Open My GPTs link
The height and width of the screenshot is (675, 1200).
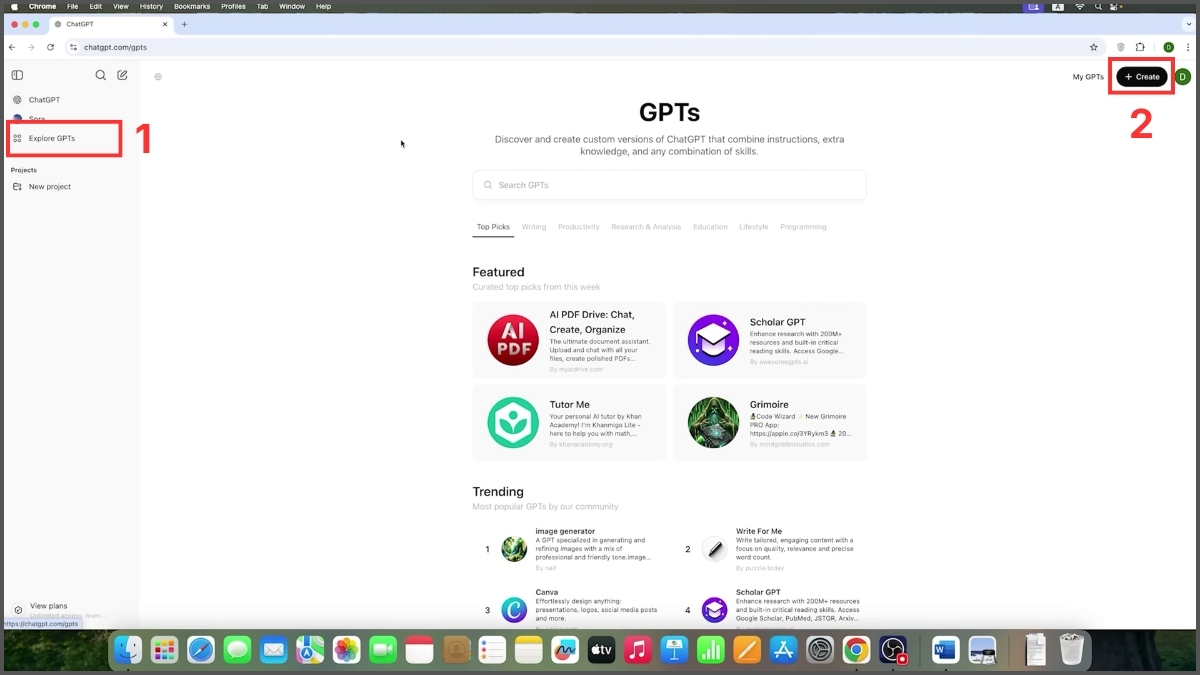click(x=1088, y=77)
